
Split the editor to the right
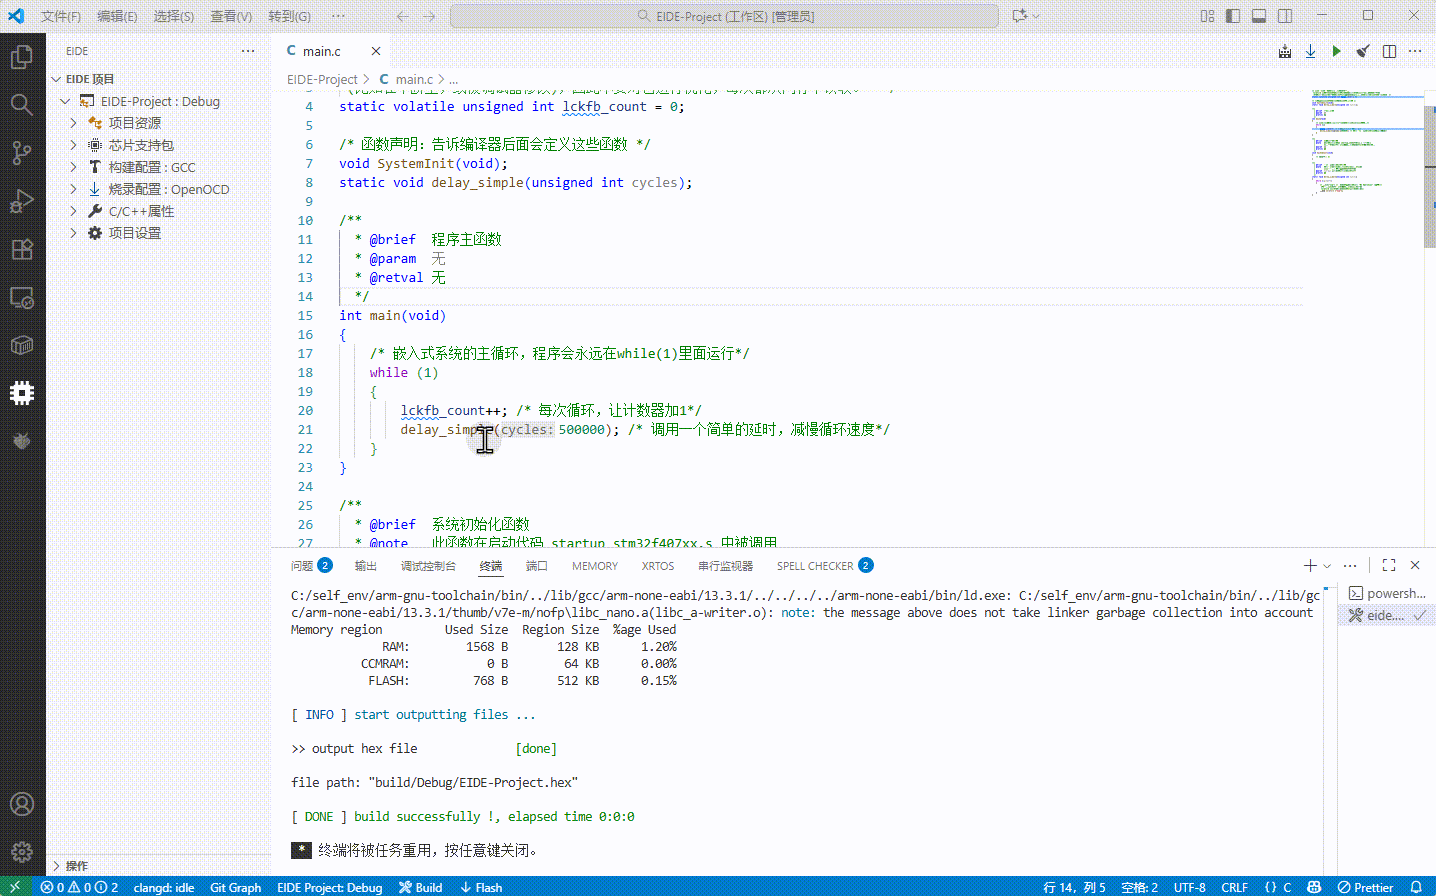pos(1389,51)
